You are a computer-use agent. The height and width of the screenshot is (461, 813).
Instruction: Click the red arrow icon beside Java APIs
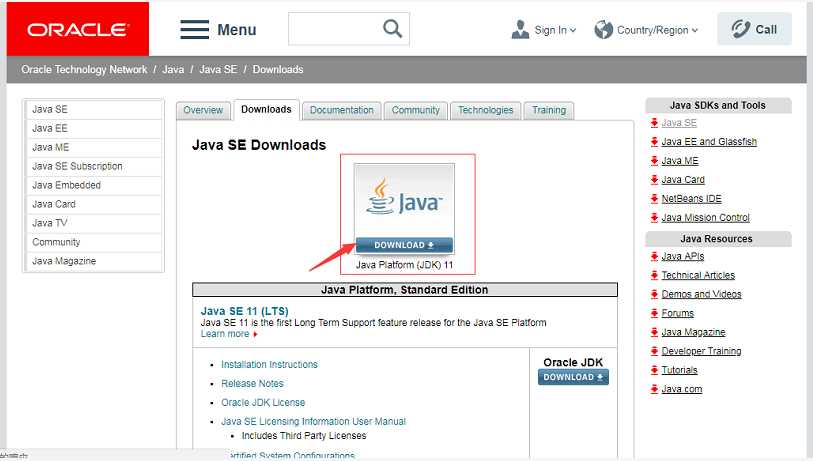[x=654, y=256]
